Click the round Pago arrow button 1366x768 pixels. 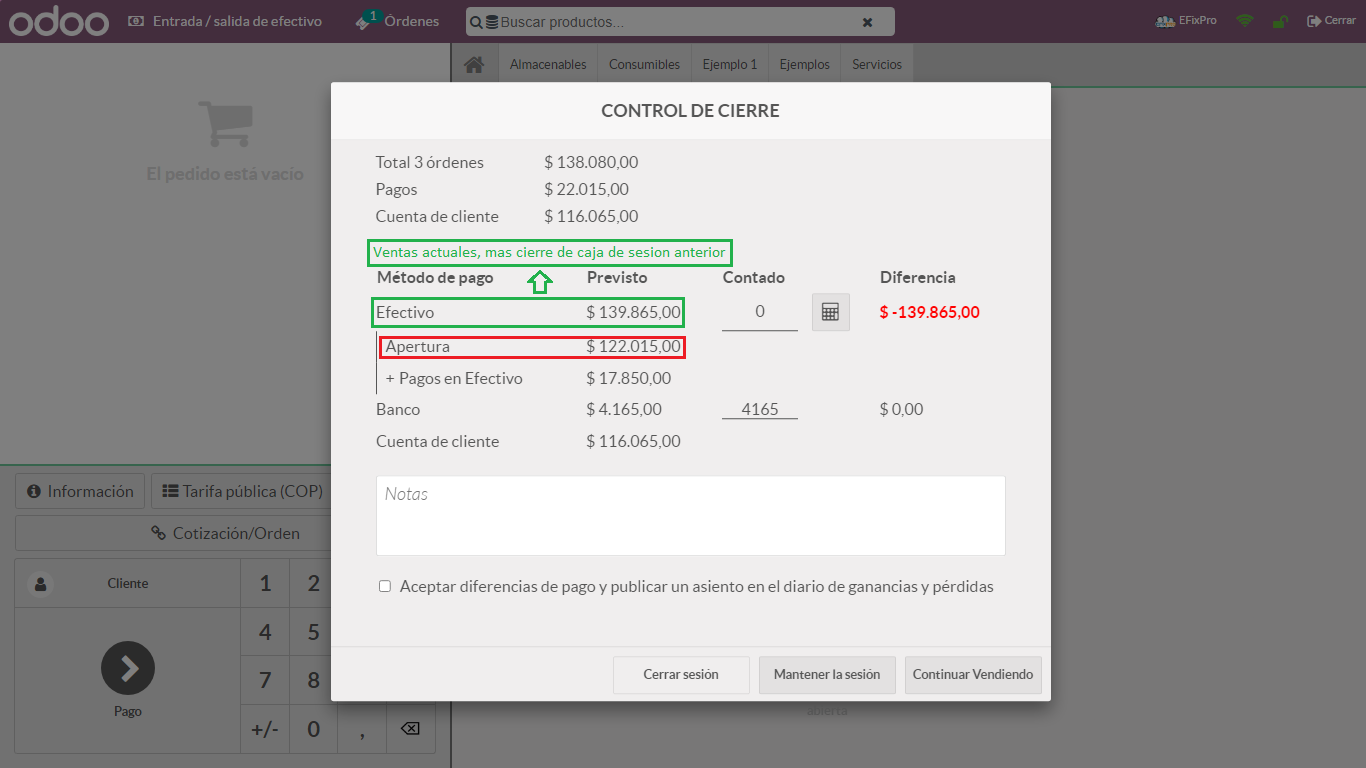128,668
